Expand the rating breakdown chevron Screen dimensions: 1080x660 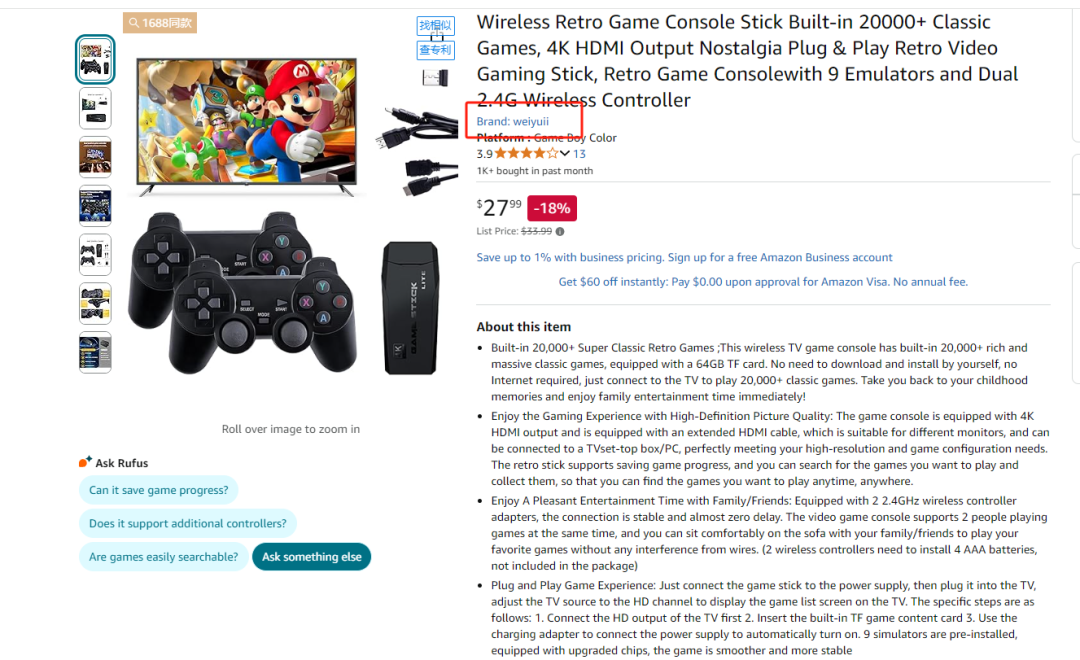click(565, 154)
